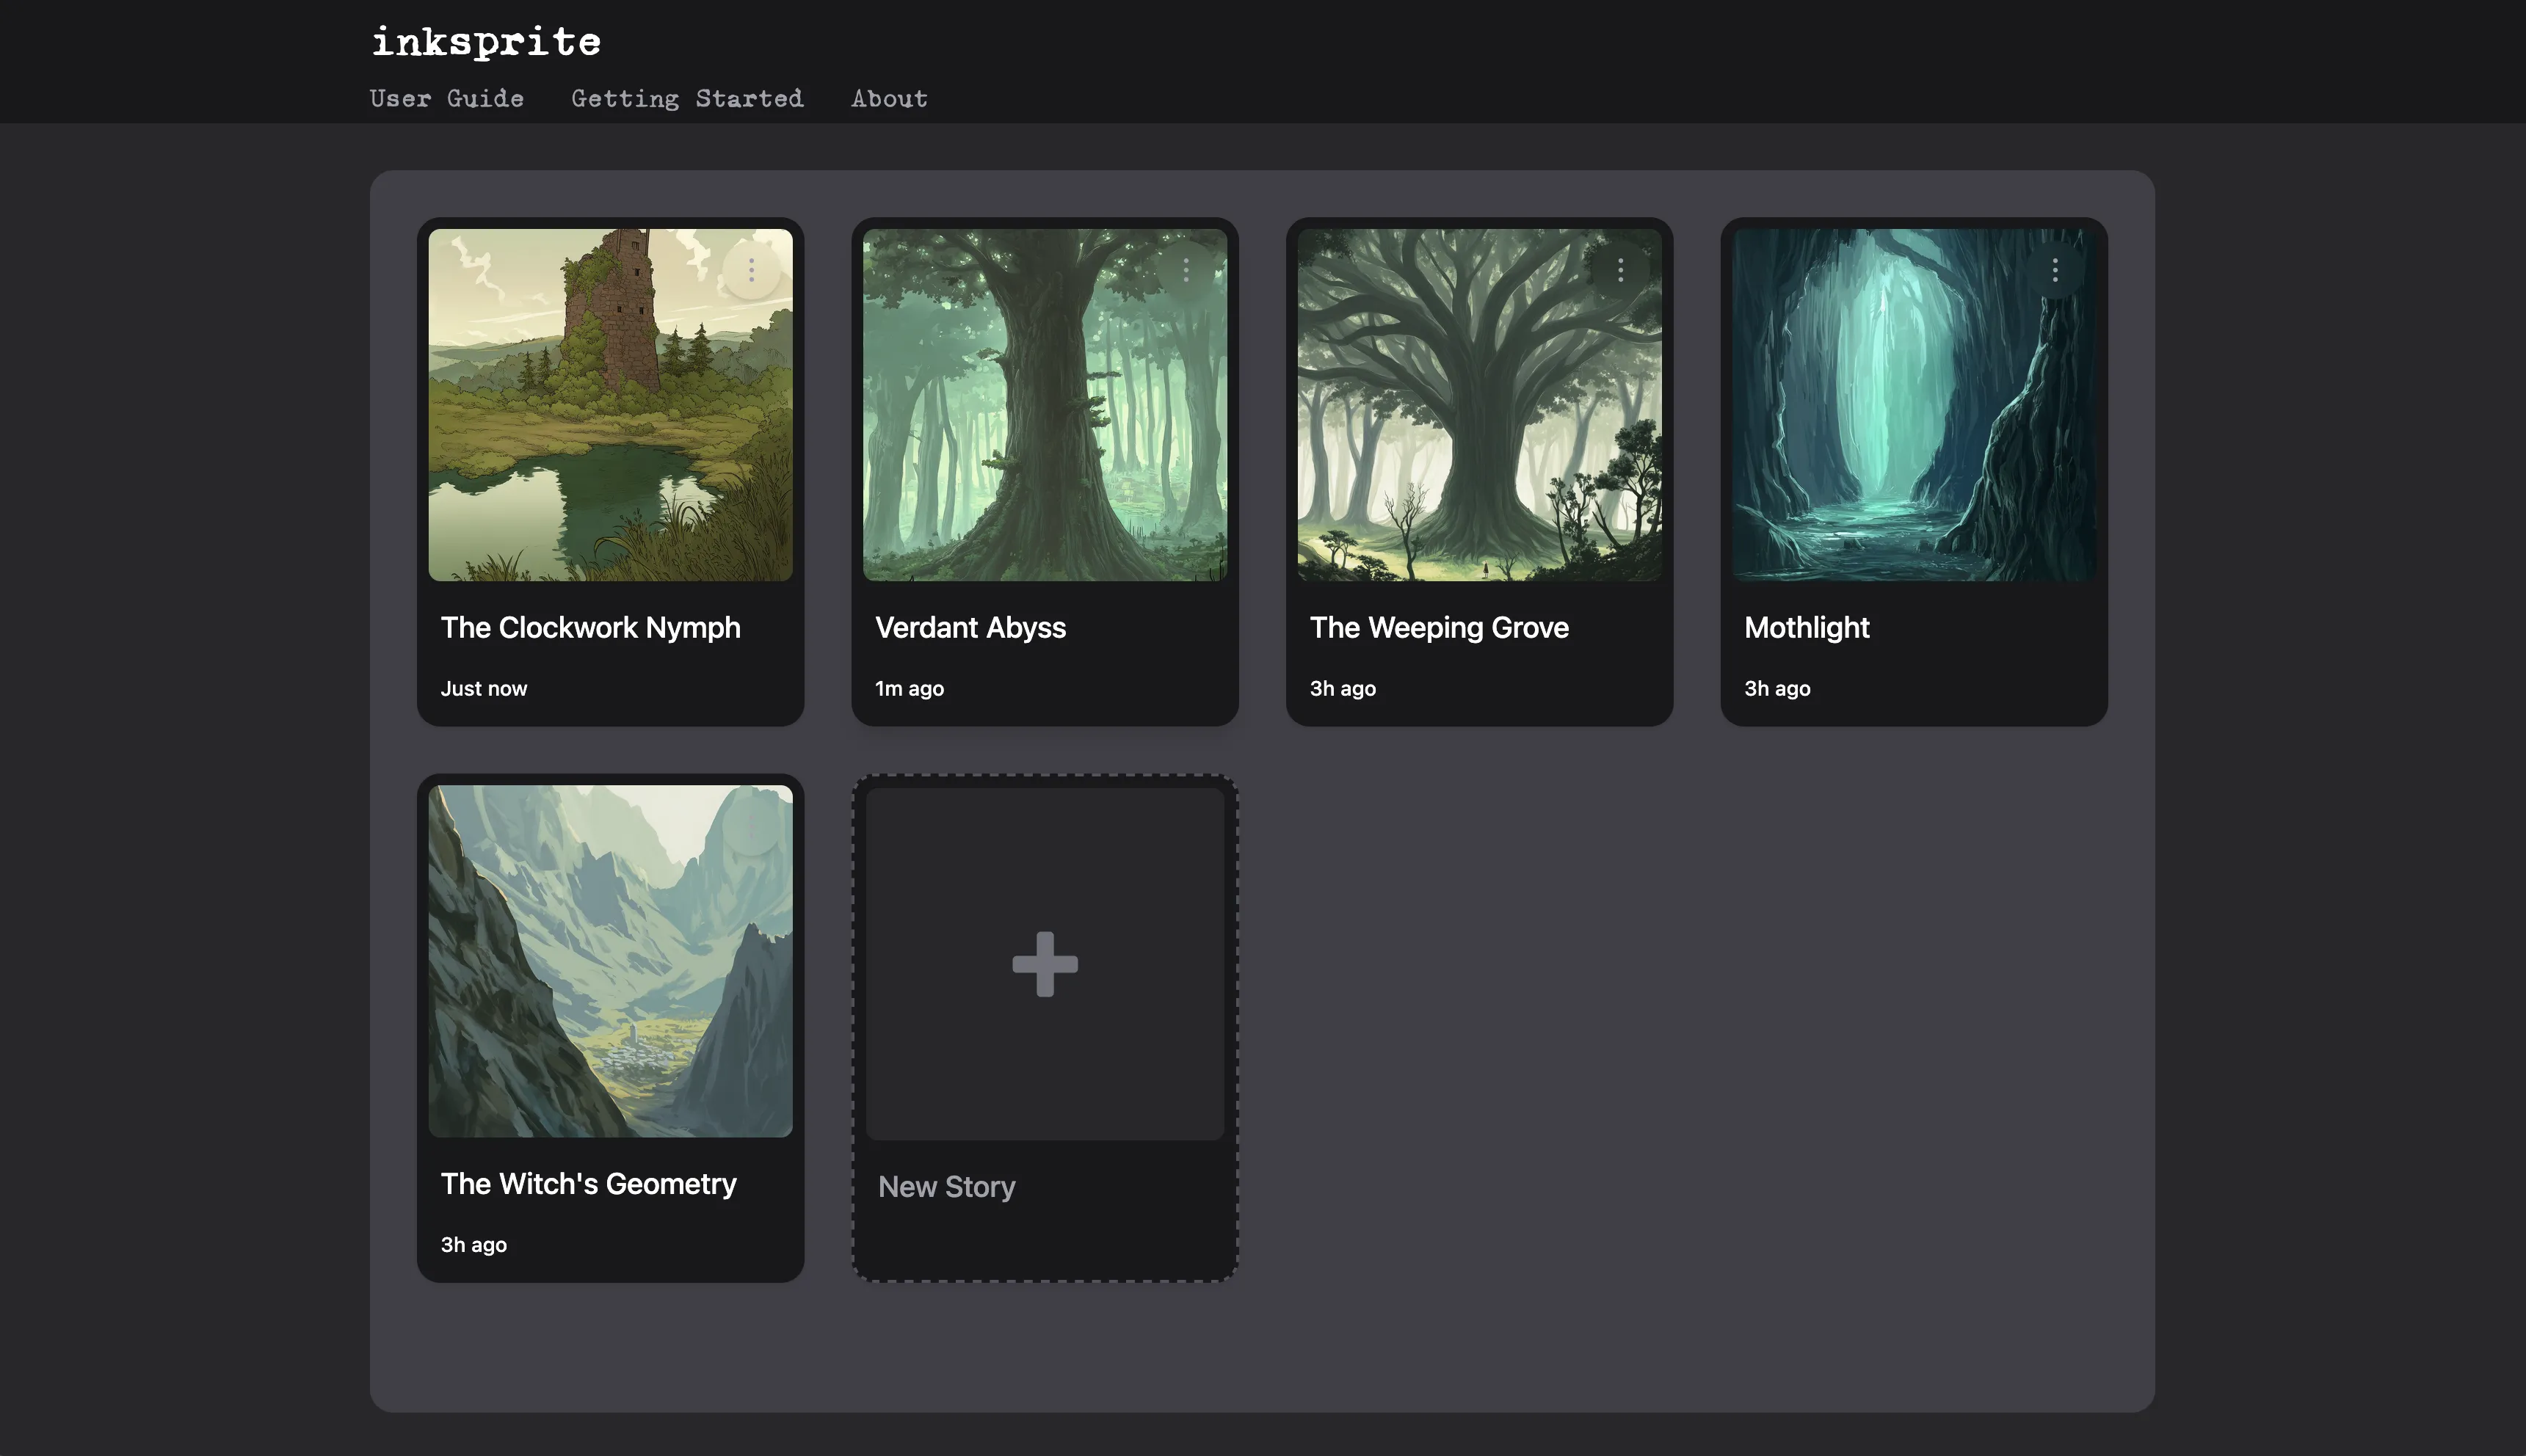Click the plus icon to add story

point(1044,964)
